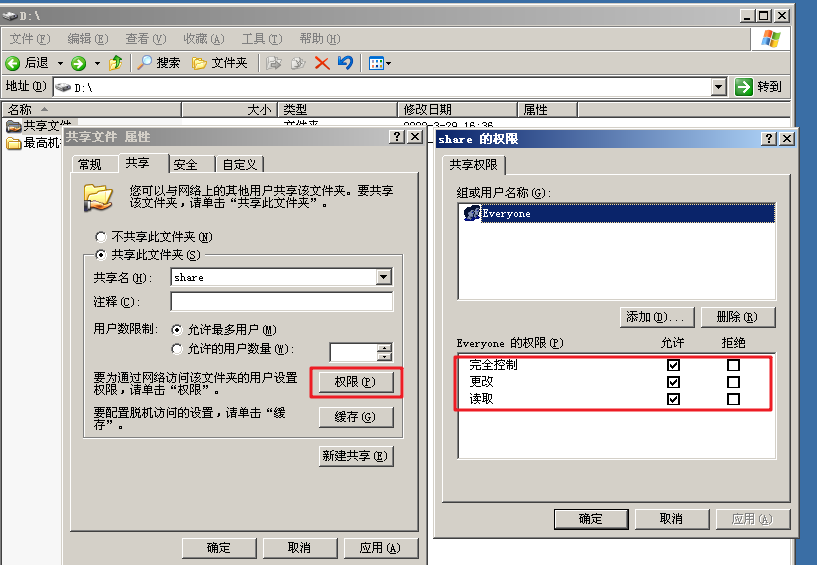
Task: Open the Views icon in toolbar
Action: coord(376,64)
